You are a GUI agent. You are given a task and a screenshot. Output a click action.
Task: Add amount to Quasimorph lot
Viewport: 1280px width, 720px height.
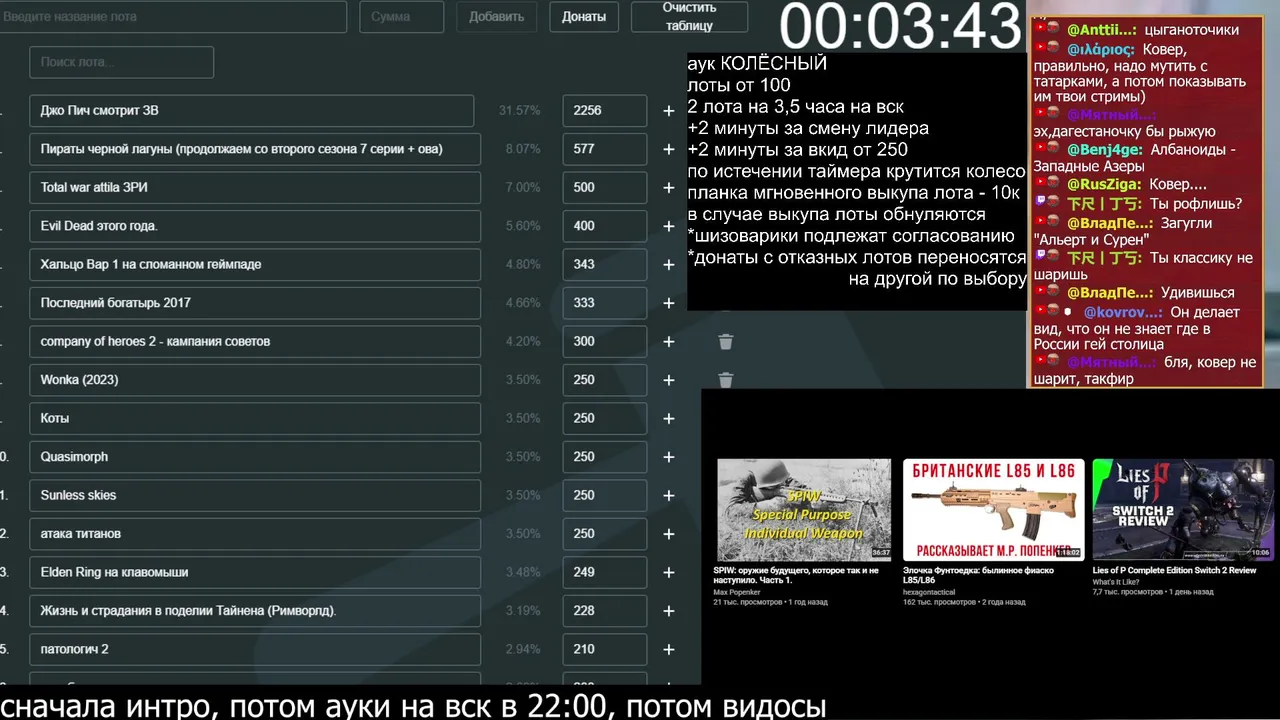669,457
